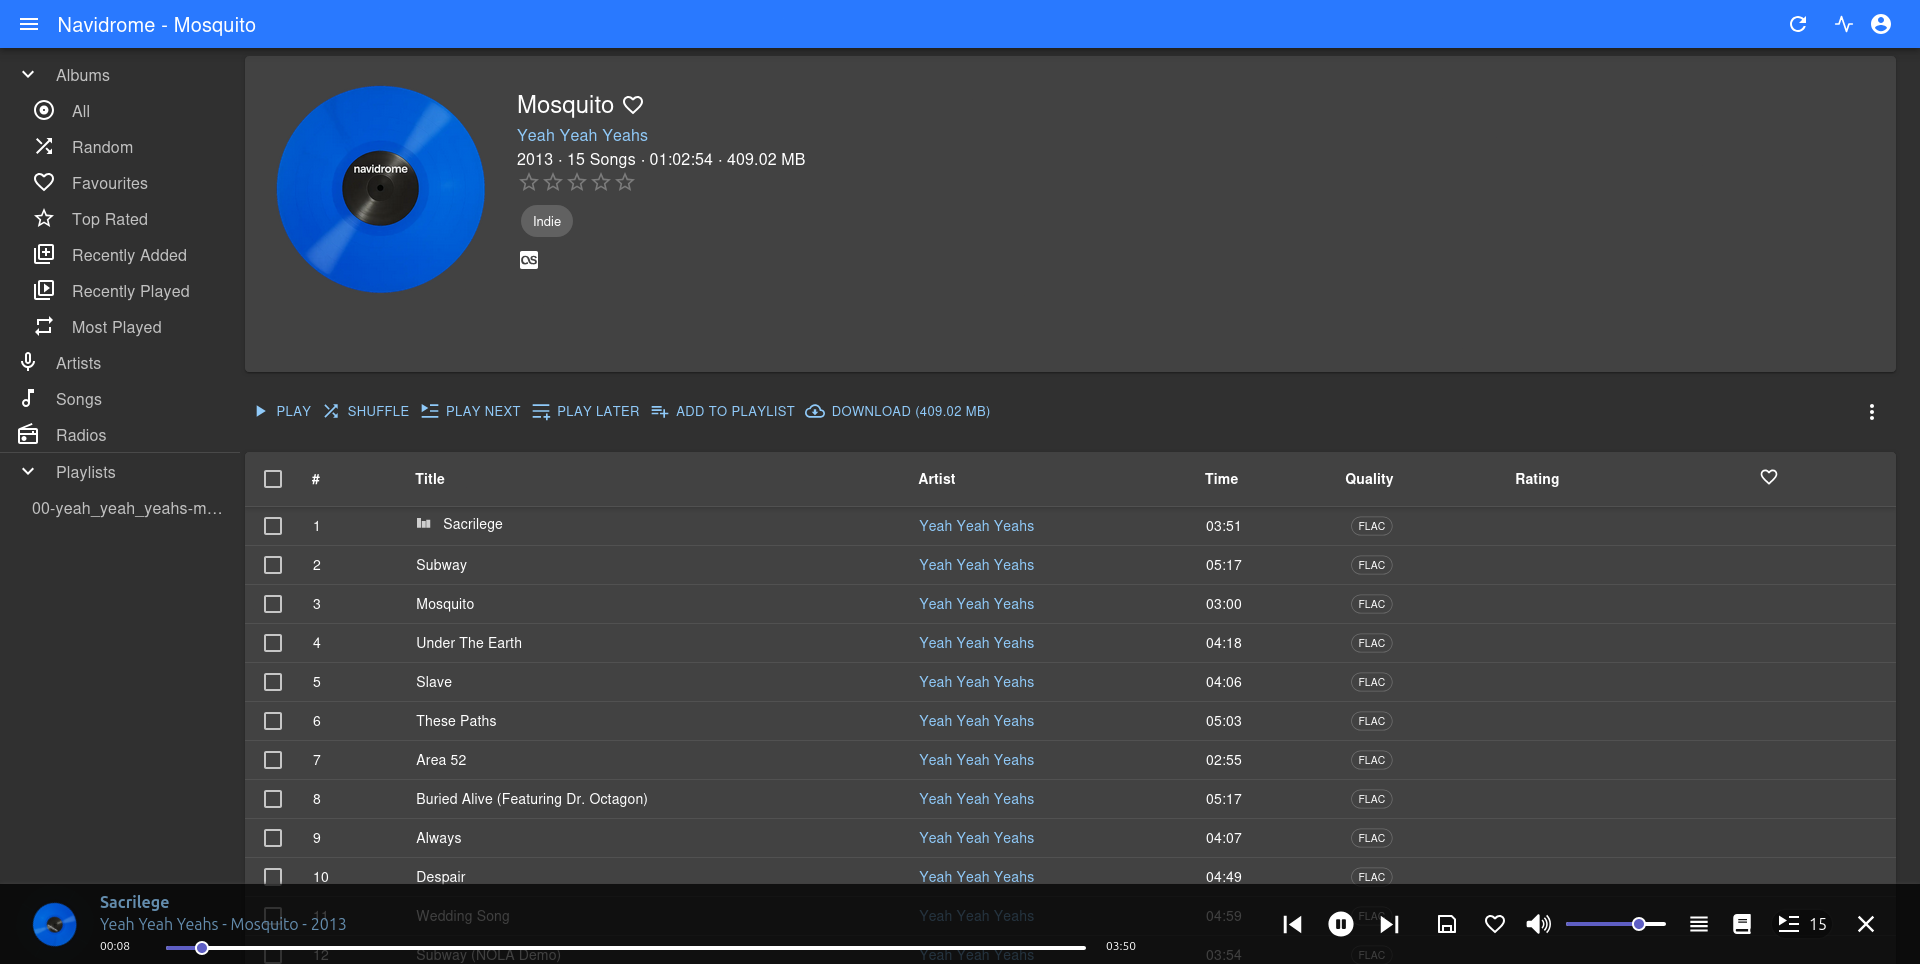
Task: Select checkbox for track Subway
Action: tap(273, 565)
